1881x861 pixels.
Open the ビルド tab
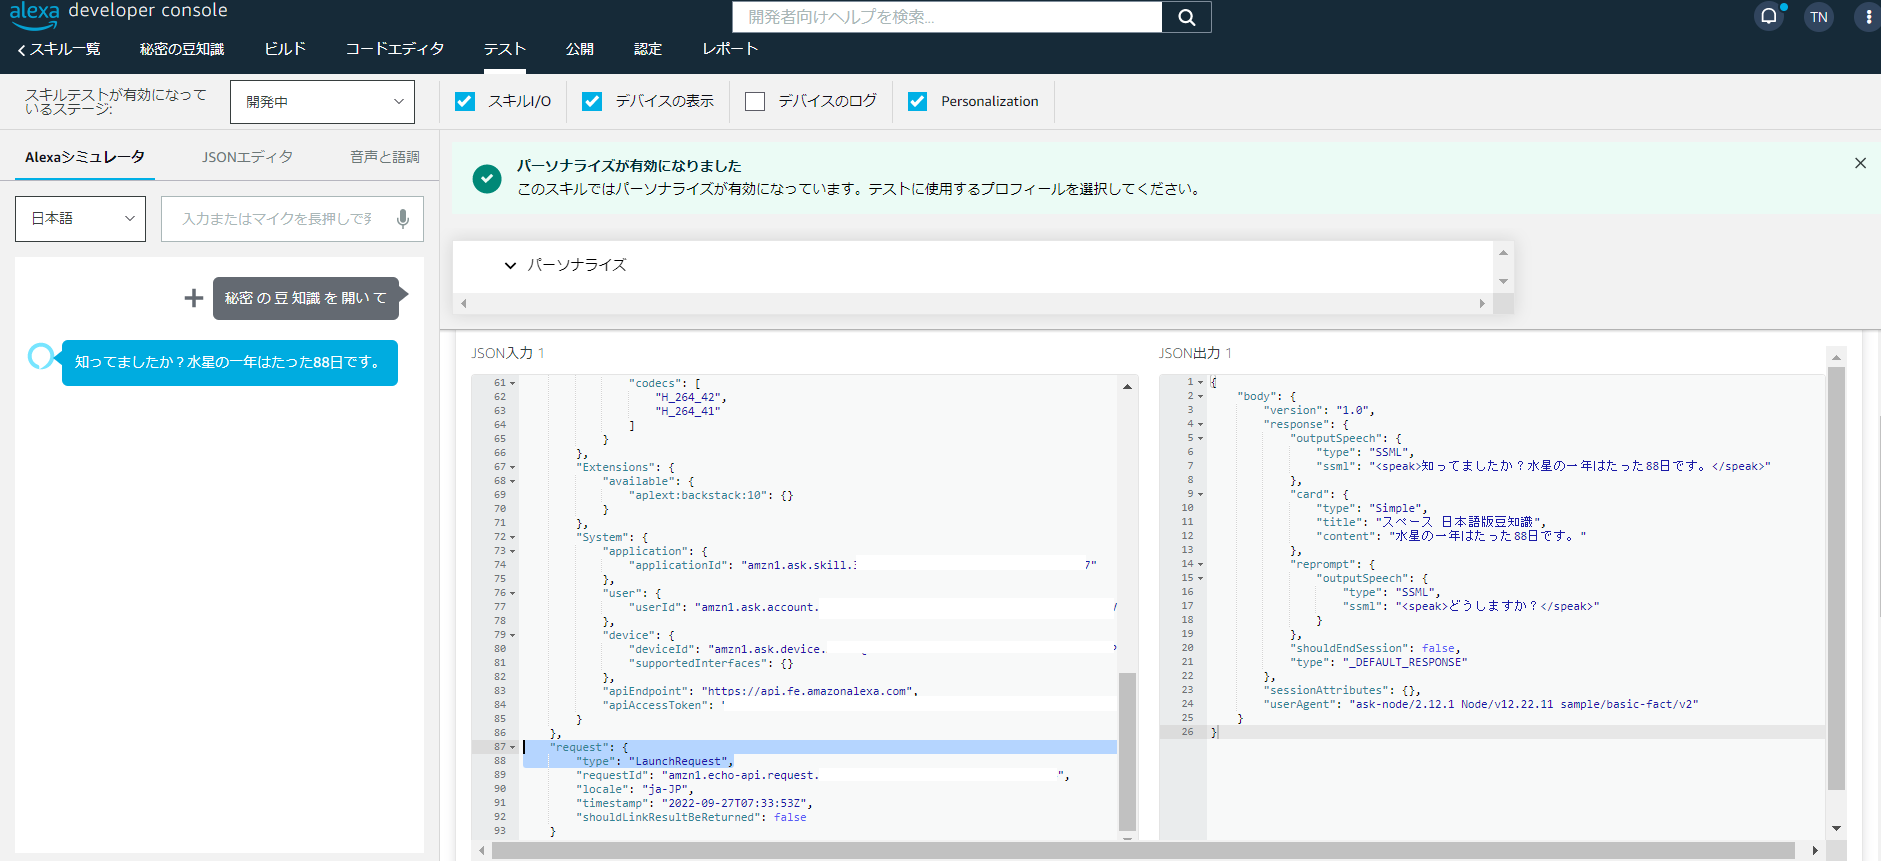(285, 49)
